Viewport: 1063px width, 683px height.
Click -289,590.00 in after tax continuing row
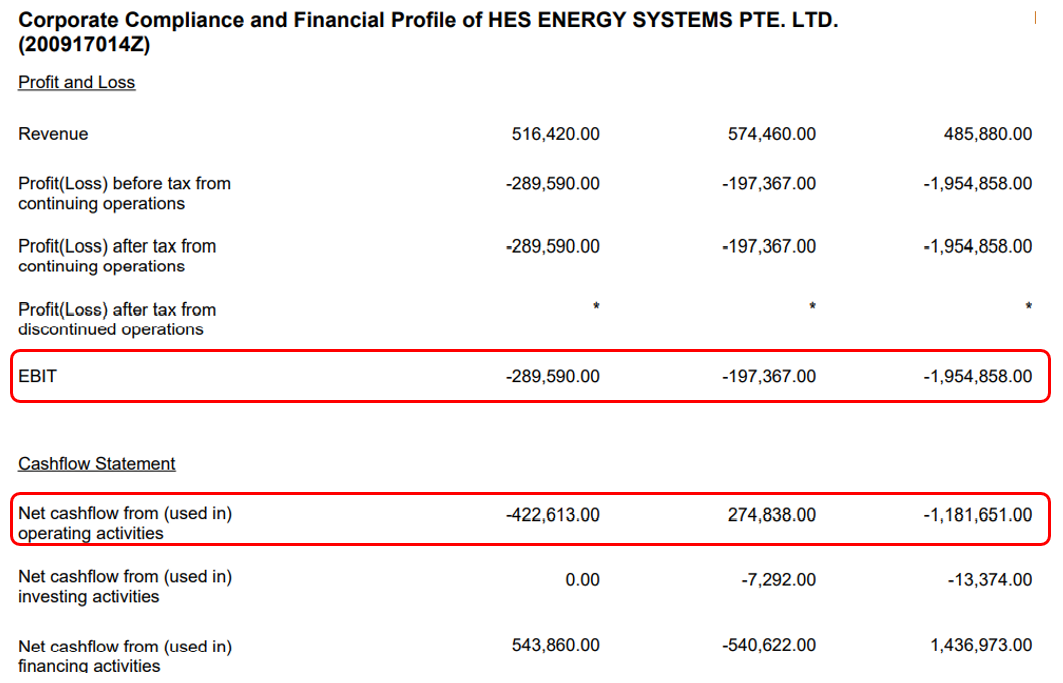click(x=553, y=246)
